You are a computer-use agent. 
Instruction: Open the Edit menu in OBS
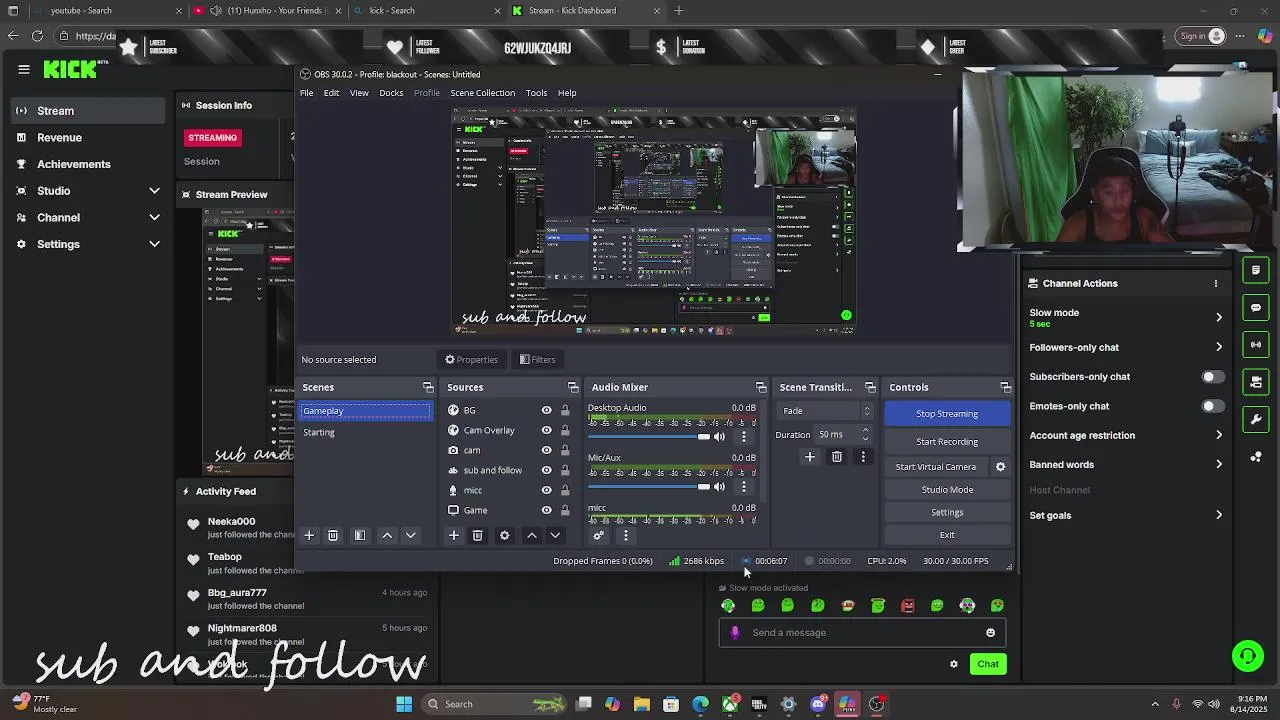pyautogui.click(x=331, y=93)
